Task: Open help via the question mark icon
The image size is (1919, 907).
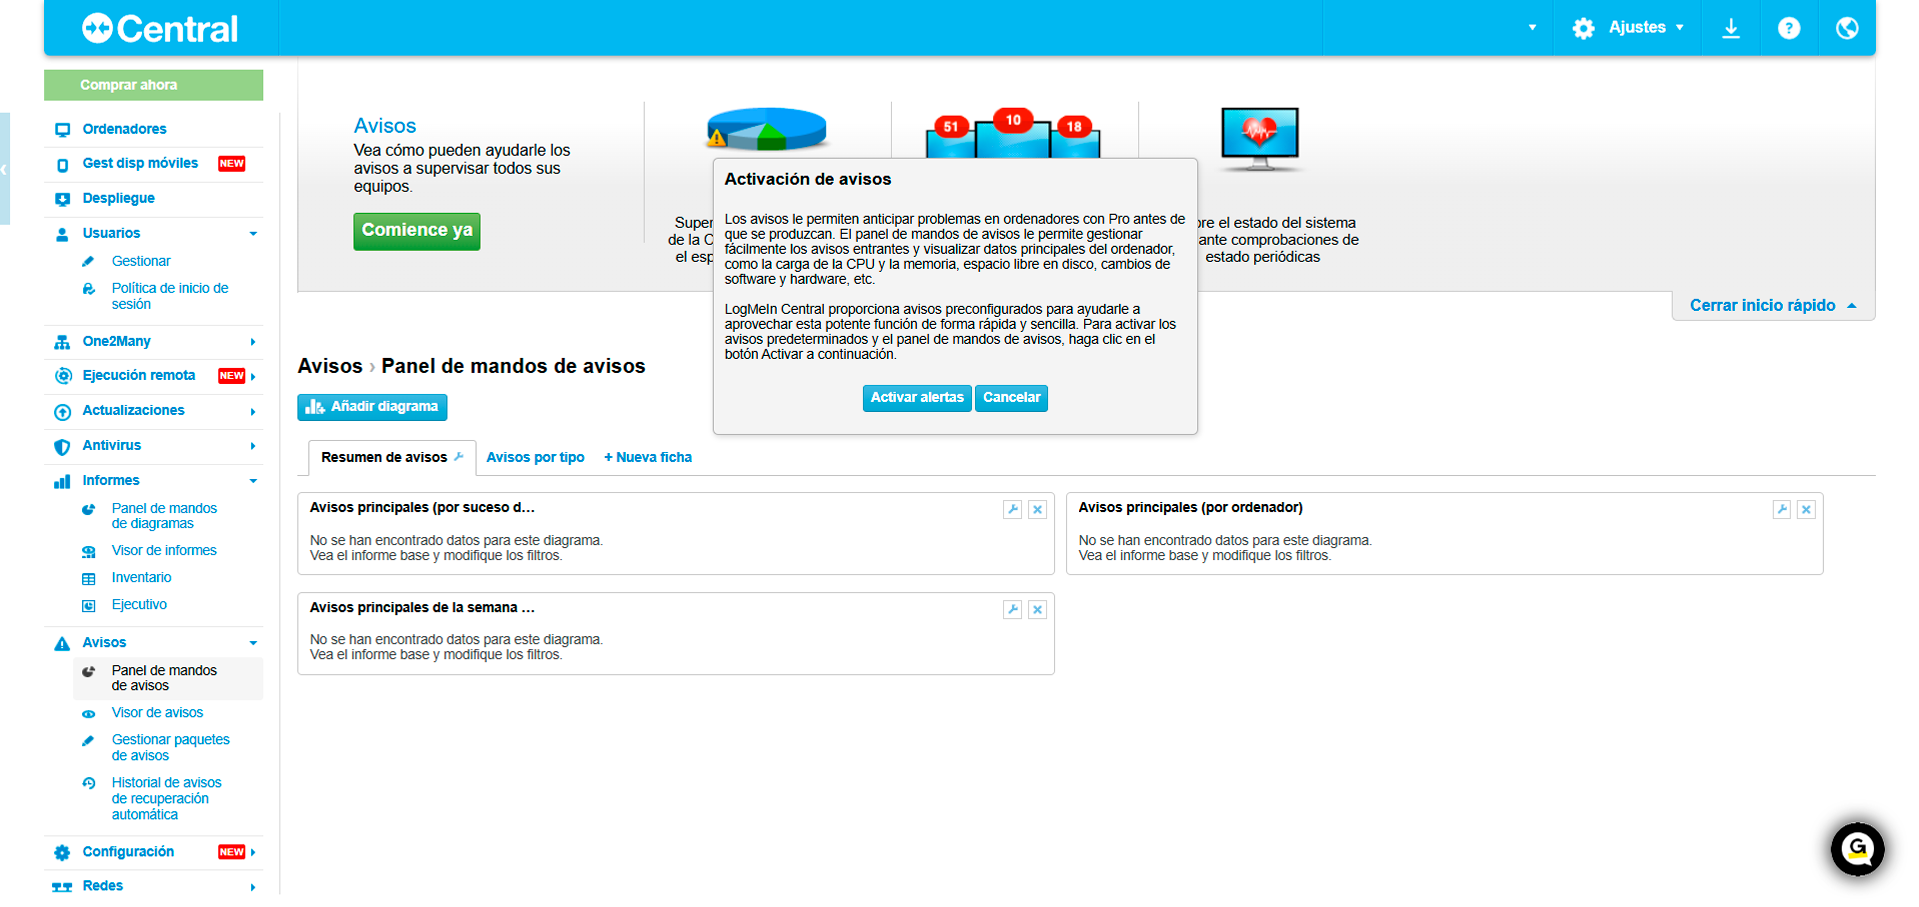Action: (x=1789, y=27)
